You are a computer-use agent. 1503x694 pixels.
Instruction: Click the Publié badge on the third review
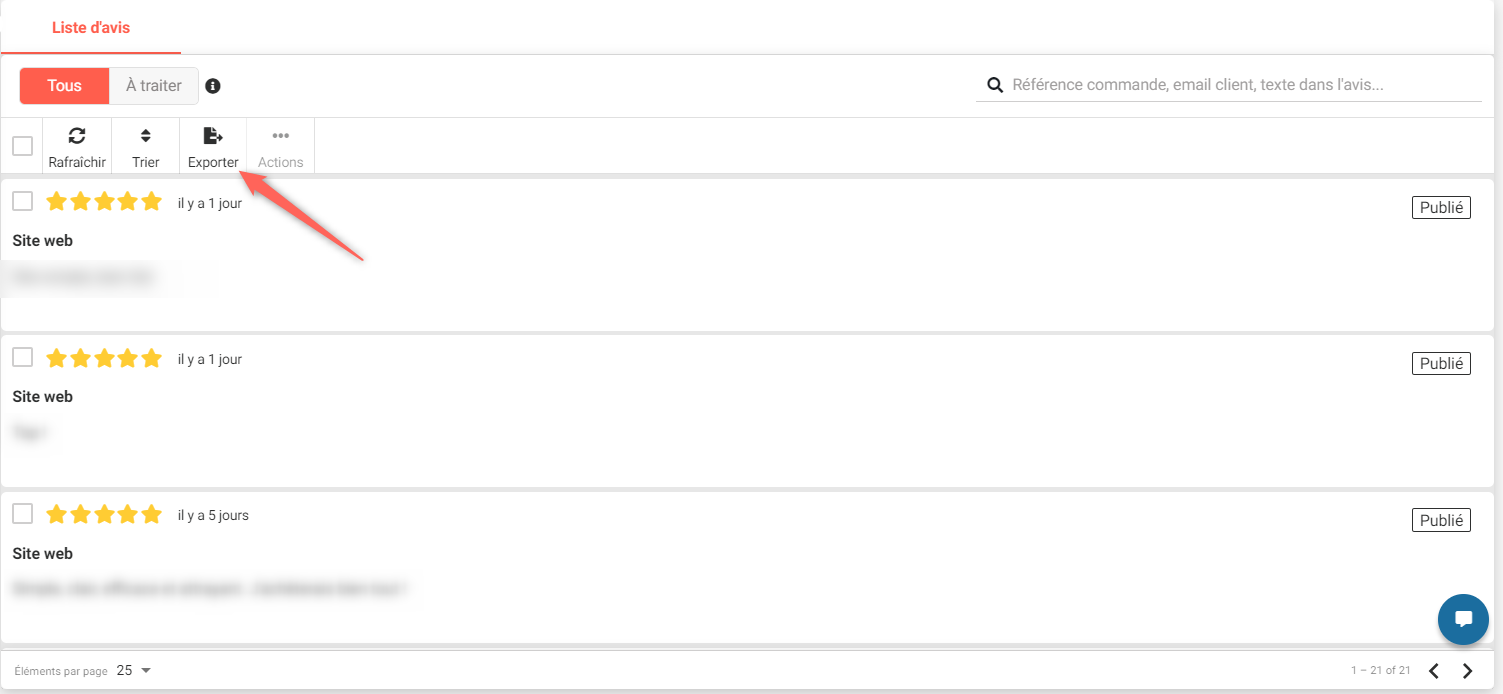(1441, 520)
